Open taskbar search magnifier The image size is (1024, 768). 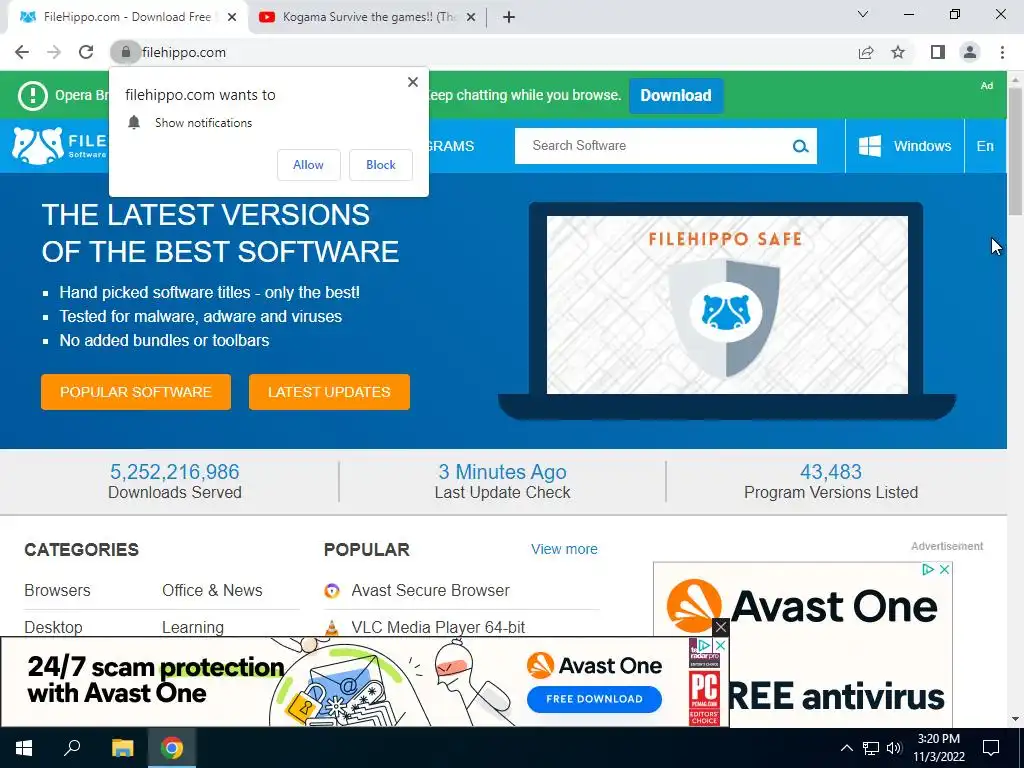(x=72, y=748)
